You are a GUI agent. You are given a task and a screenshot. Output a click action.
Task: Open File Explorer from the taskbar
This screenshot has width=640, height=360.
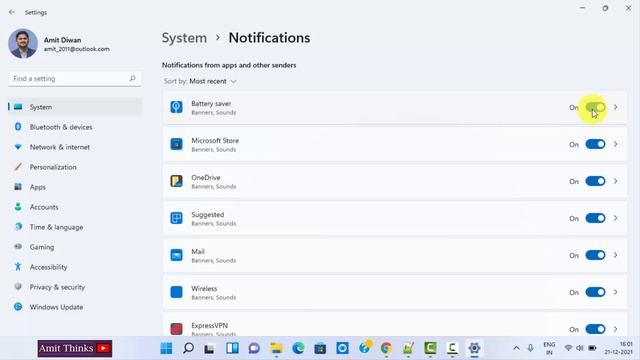pyautogui.click(x=276, y=348)
